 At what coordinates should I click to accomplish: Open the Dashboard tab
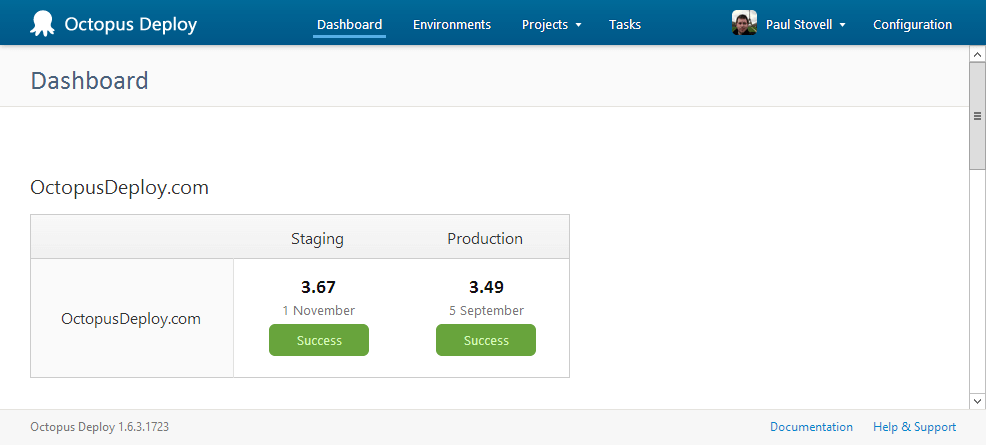(349, 24)
